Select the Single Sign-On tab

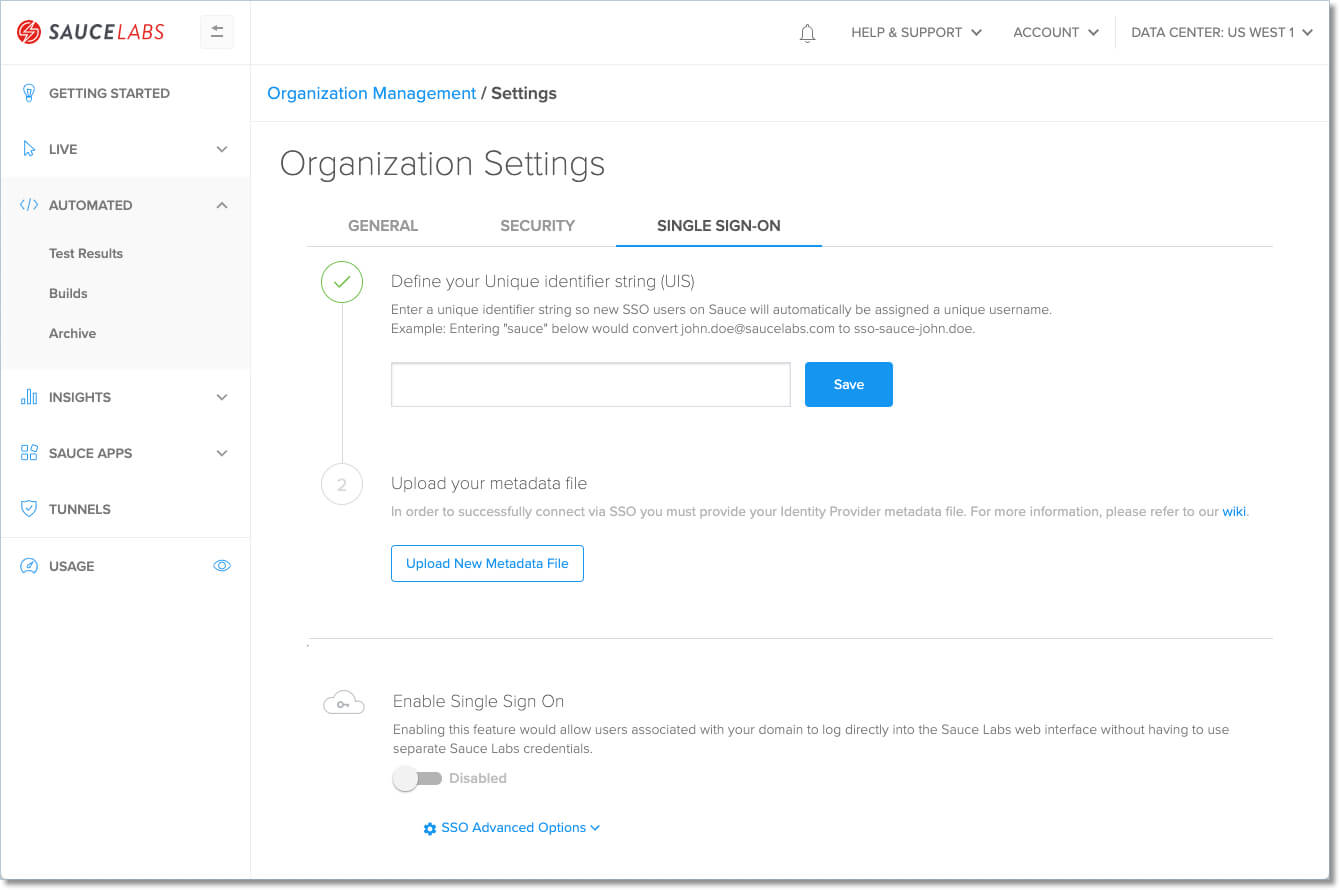click(719, 225)
